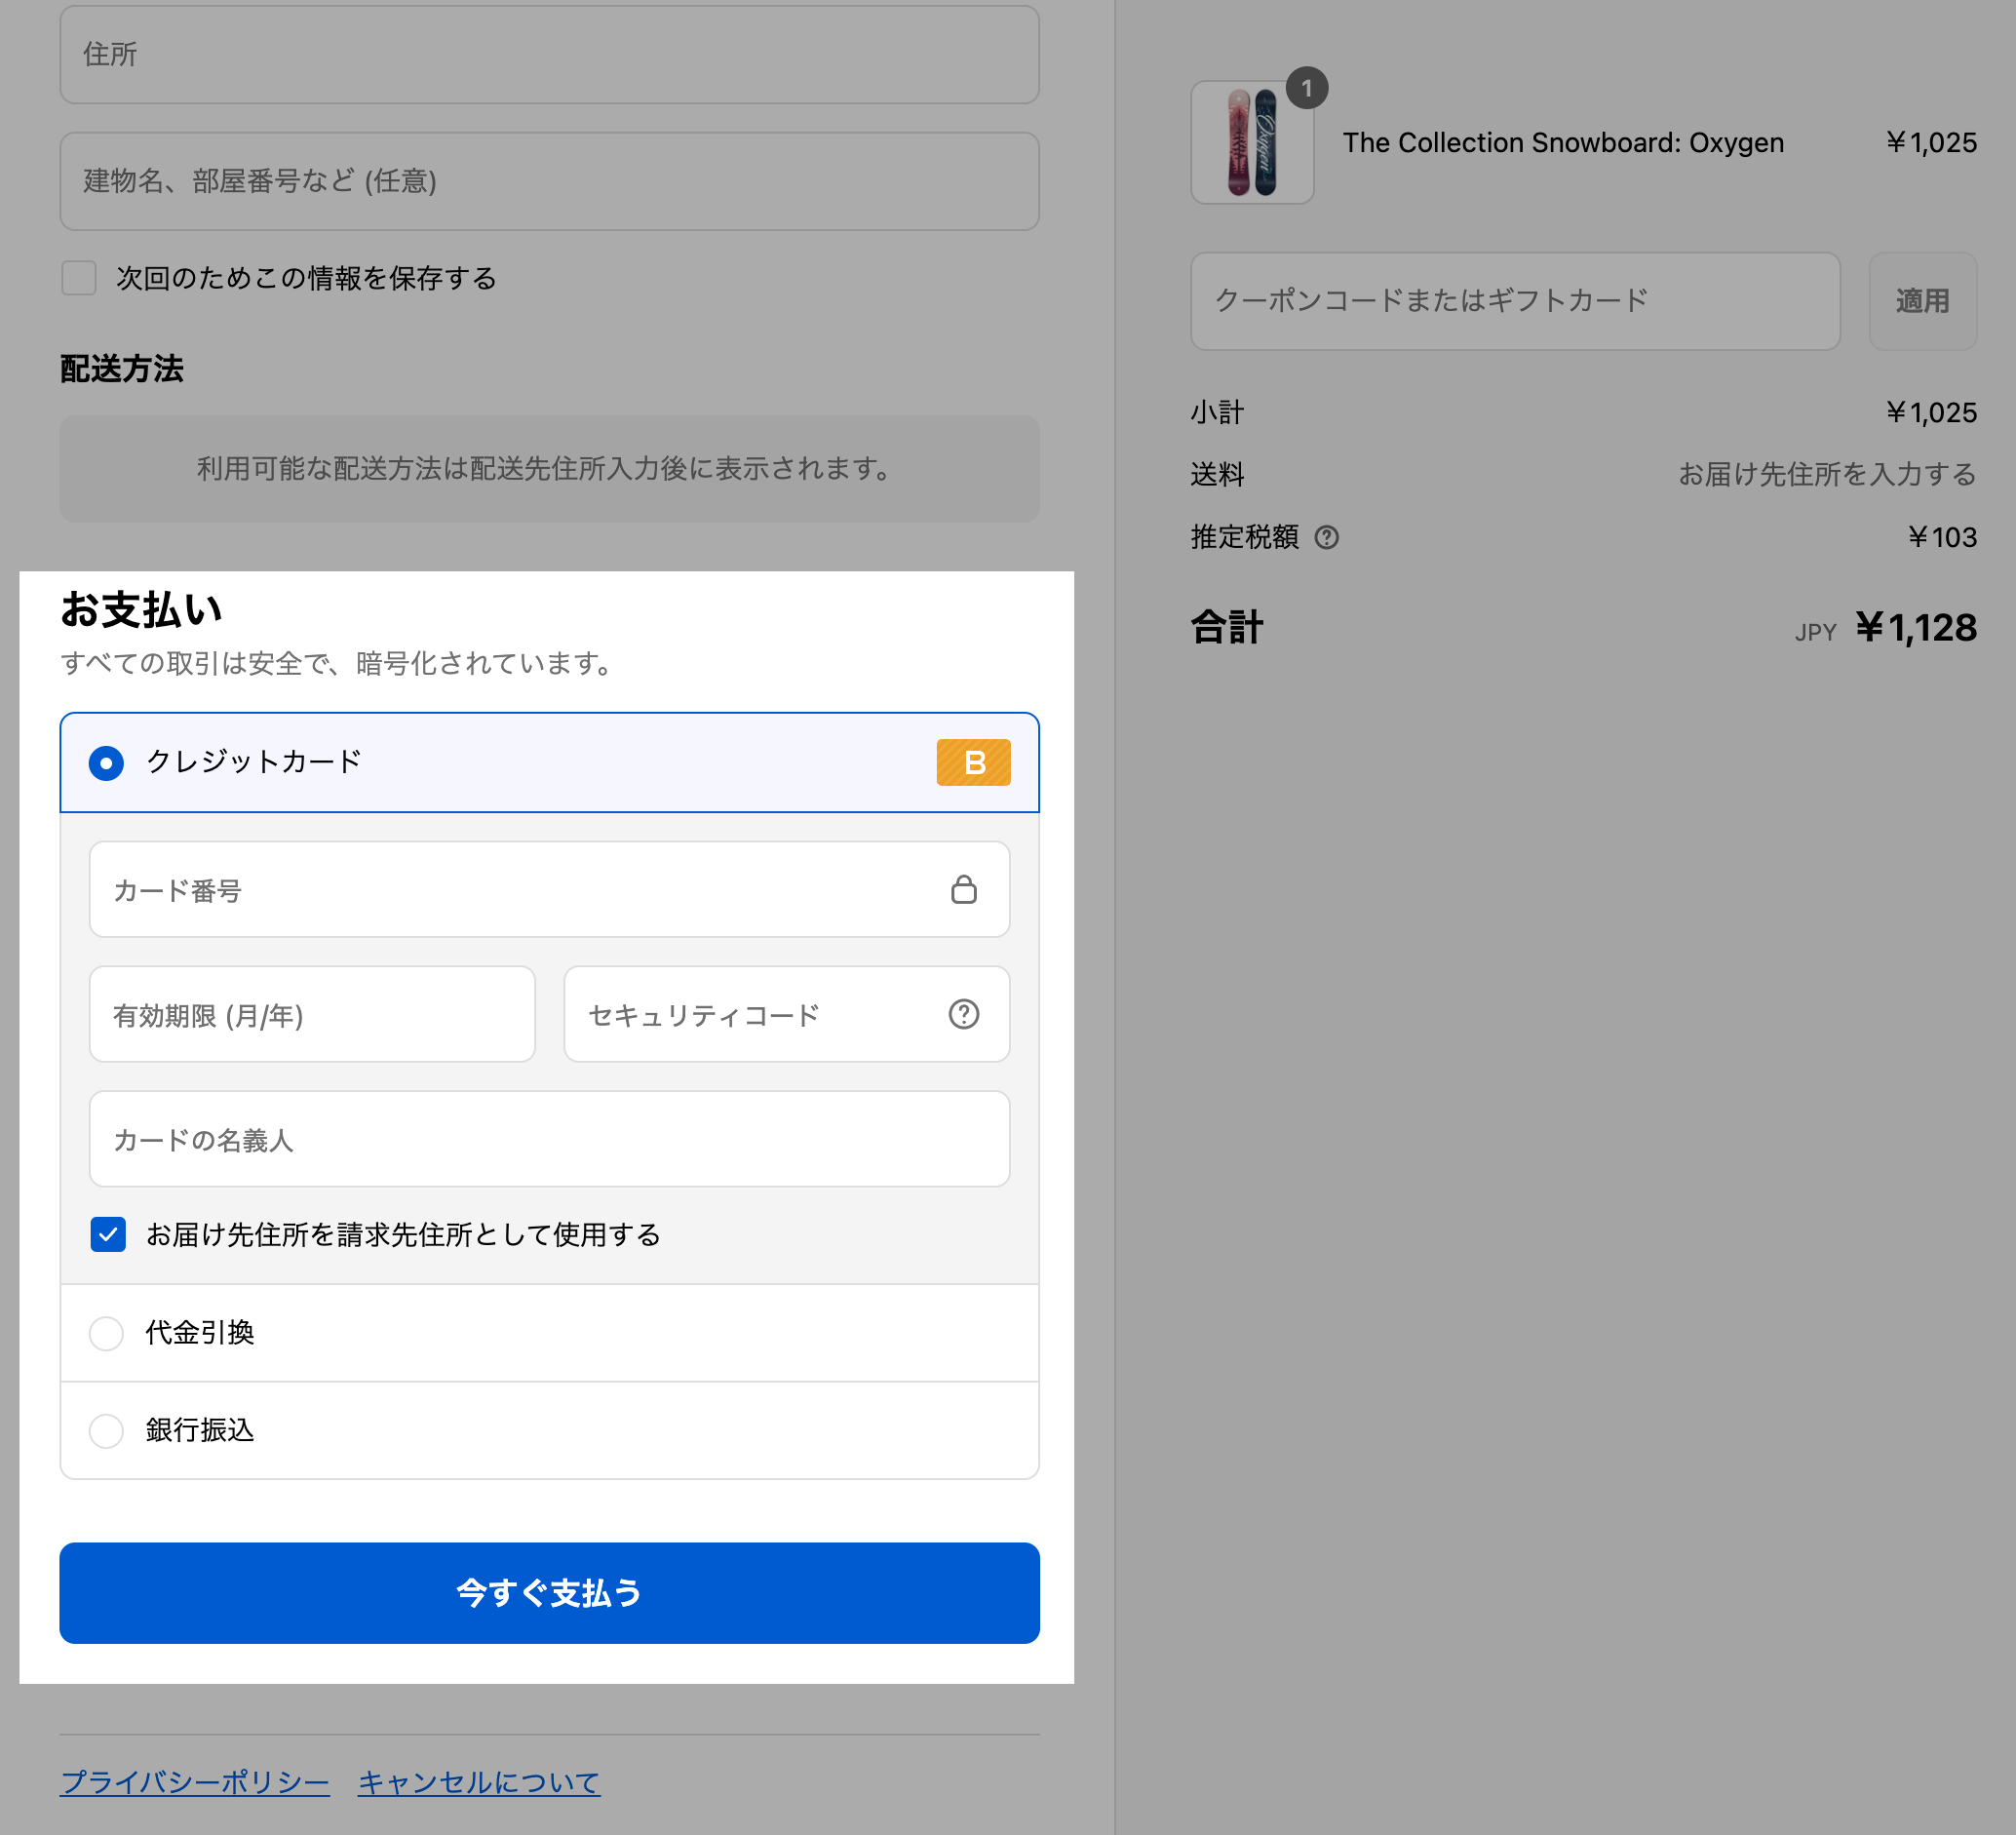Focus the 住所 address field
The image size is (2016, 1835).
(x=549, y=55)
